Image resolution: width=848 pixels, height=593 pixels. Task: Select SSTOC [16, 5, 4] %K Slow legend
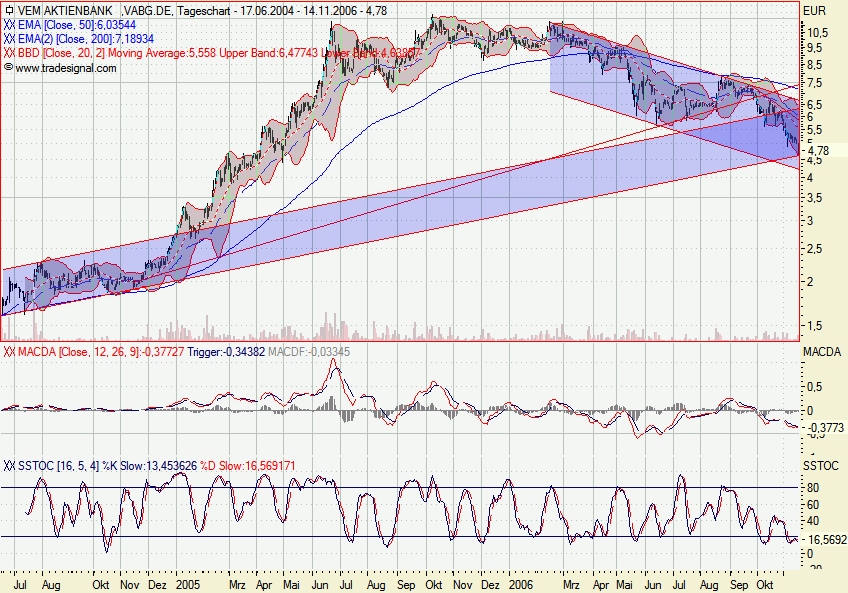pyautogui.click(x=108, y=466)
